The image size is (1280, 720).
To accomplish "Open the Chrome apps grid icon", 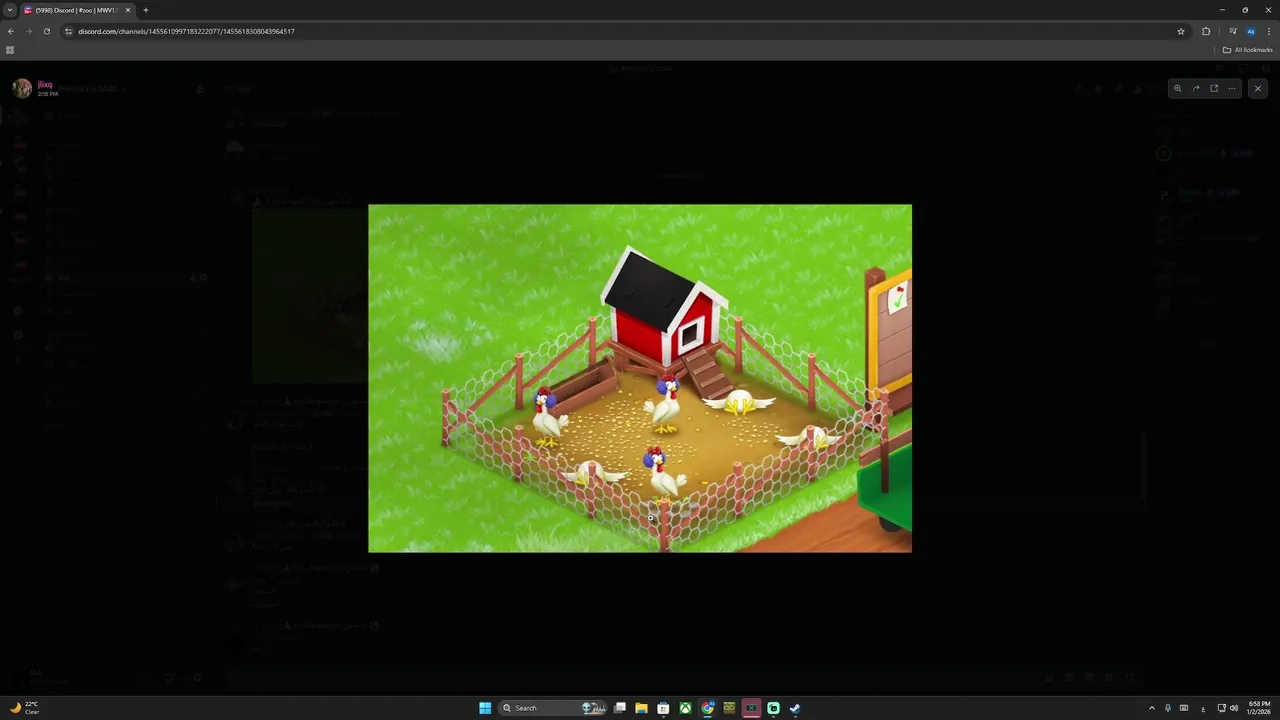I will (10, 50).
